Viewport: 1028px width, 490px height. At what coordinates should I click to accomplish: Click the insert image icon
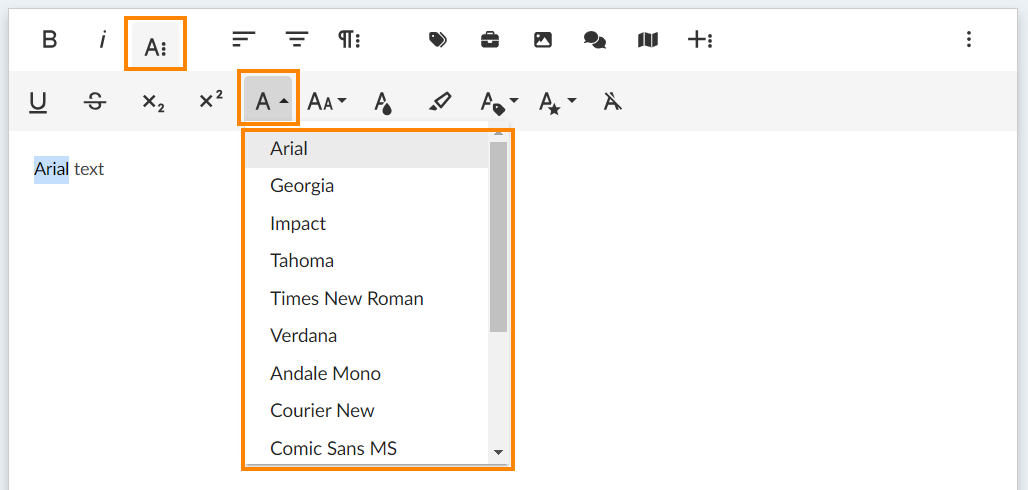[542, 40]
